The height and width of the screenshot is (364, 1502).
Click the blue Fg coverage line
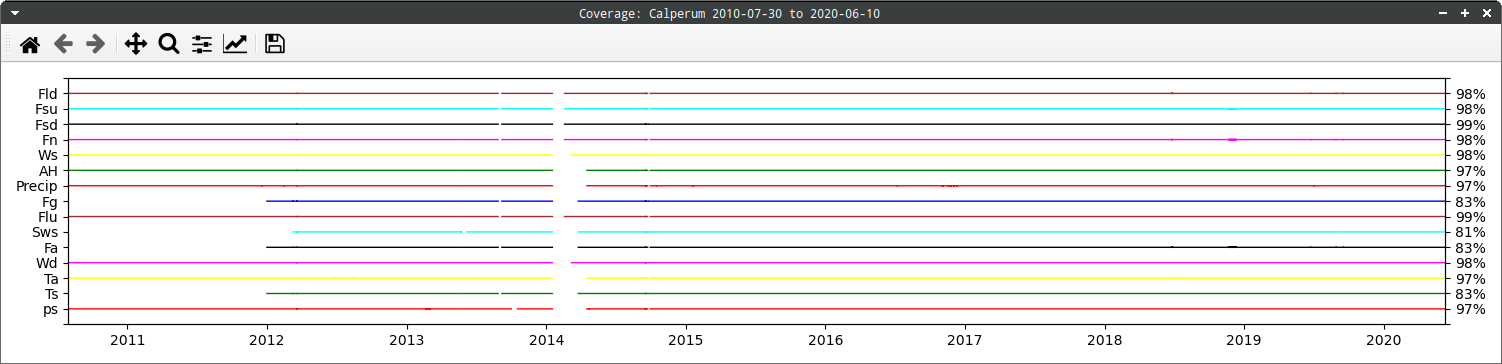coord(856,201)
